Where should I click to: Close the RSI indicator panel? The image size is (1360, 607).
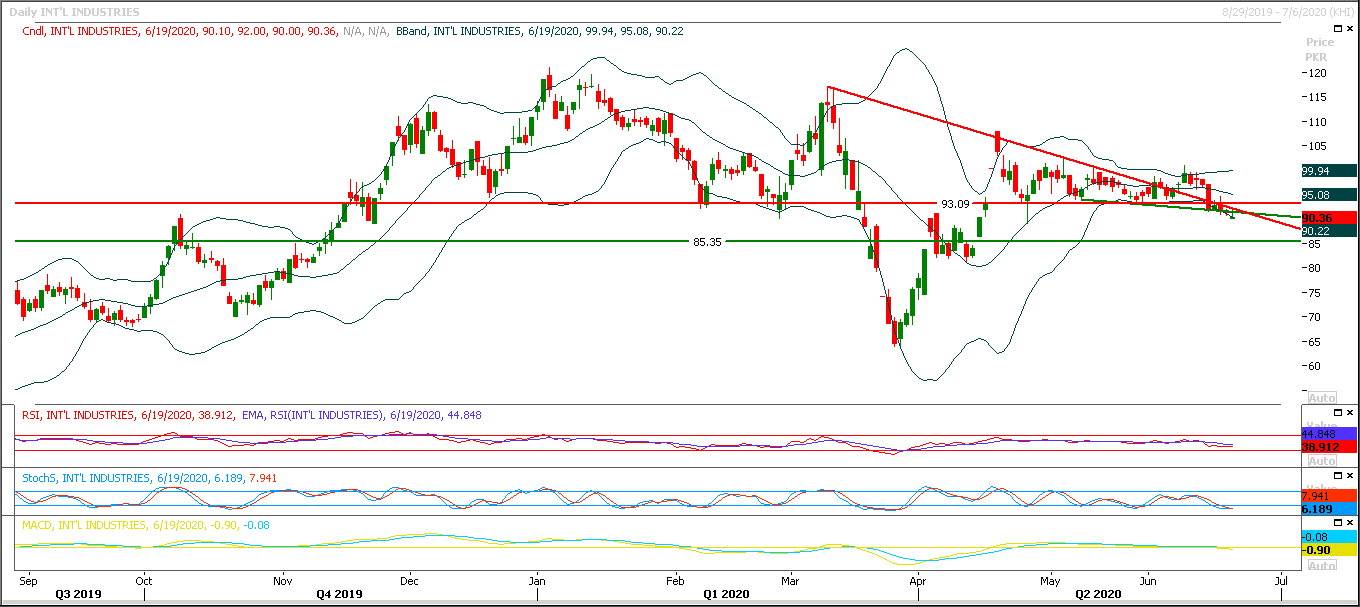coord(1349,411)
